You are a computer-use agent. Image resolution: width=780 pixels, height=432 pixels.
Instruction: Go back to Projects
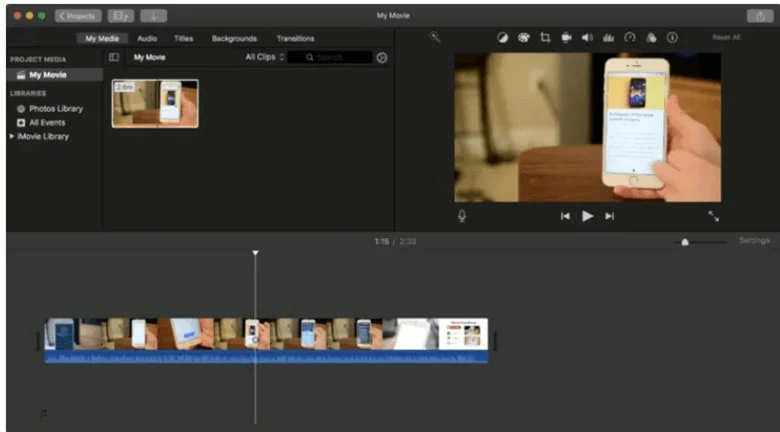(78, 16)
